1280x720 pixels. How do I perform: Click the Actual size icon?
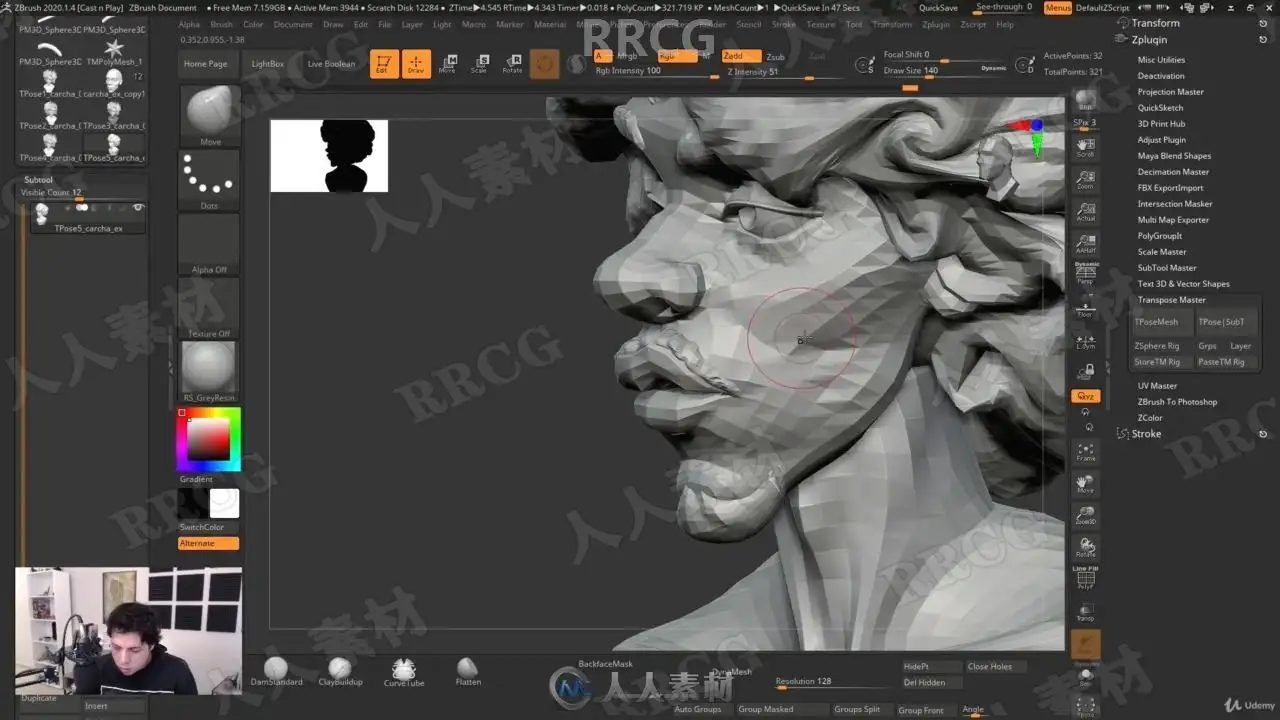(x=1085, y=210)
